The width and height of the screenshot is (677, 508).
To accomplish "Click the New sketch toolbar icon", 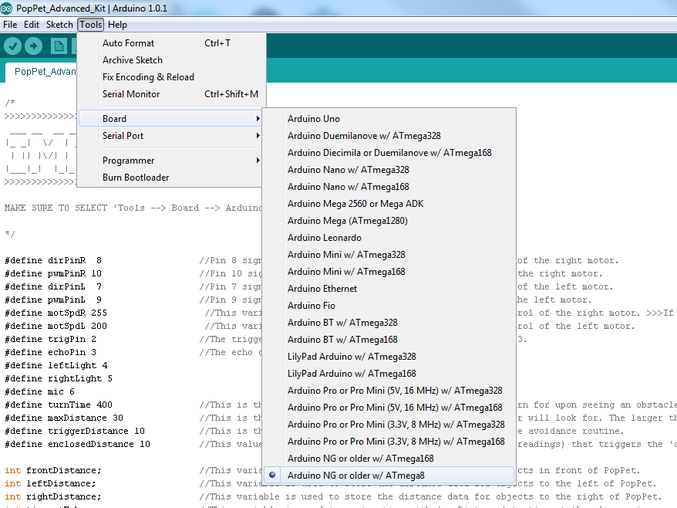I will pos(59,46).
